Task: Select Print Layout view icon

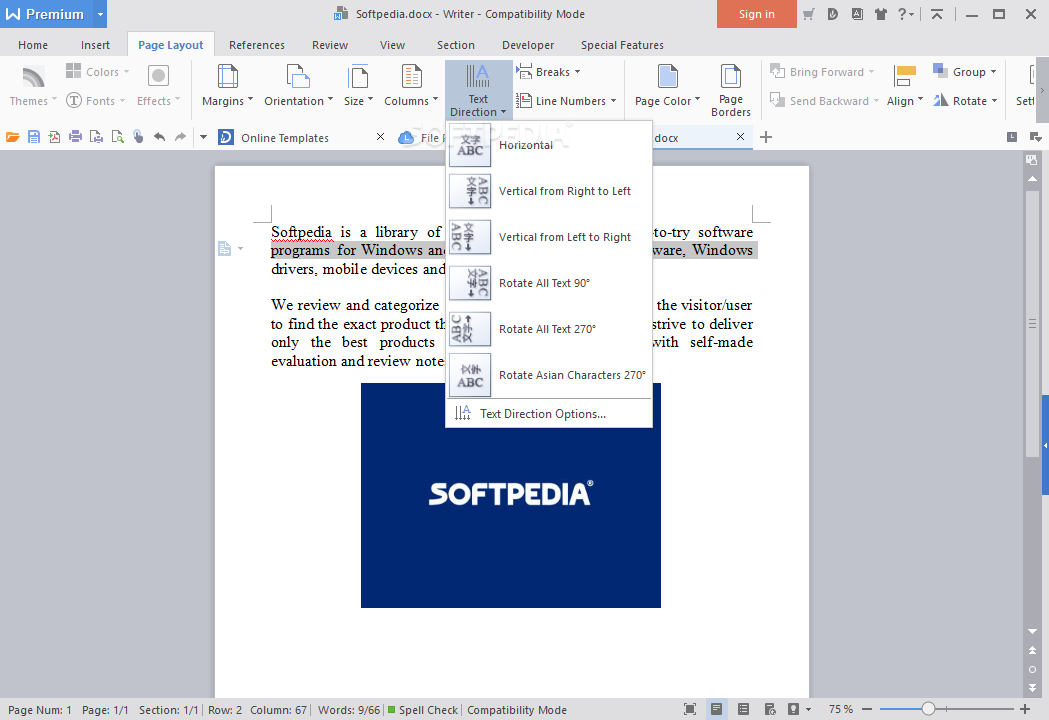Action: 717,709
